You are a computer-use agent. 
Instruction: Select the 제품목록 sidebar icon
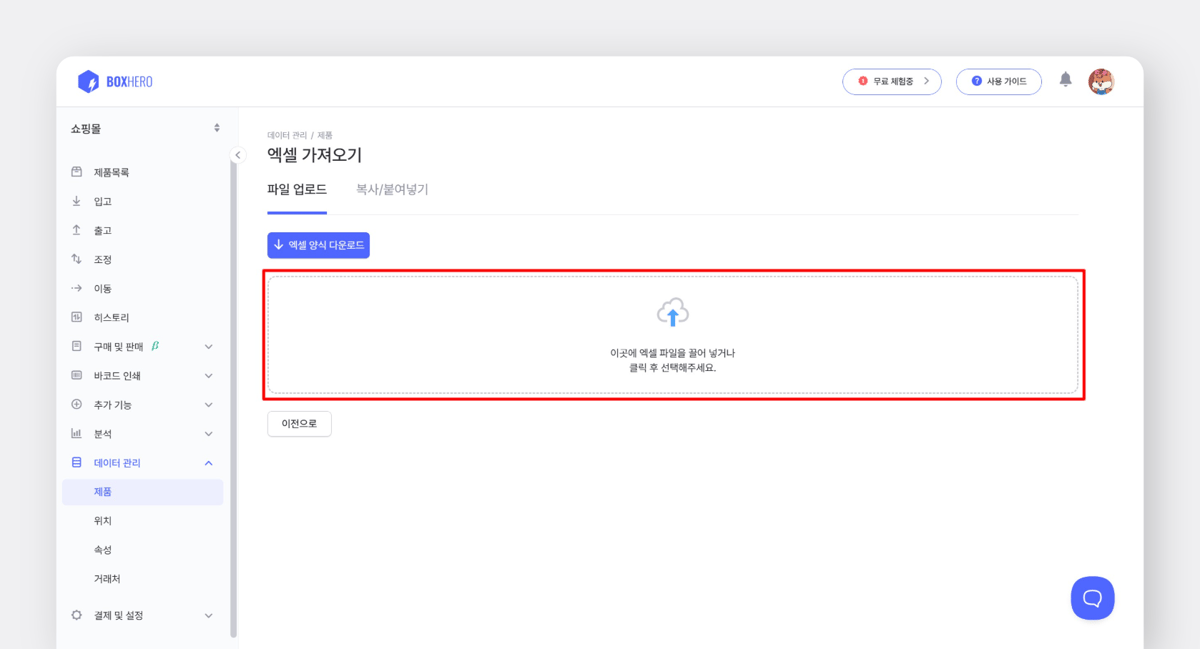point(76,171)
